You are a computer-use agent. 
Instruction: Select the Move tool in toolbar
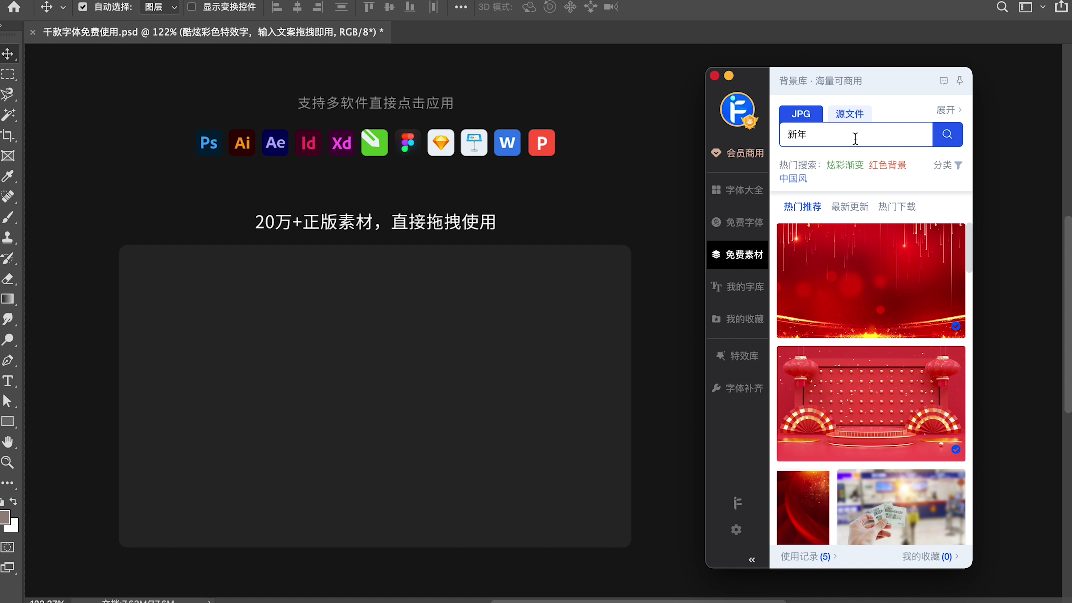tap(8, 54)
